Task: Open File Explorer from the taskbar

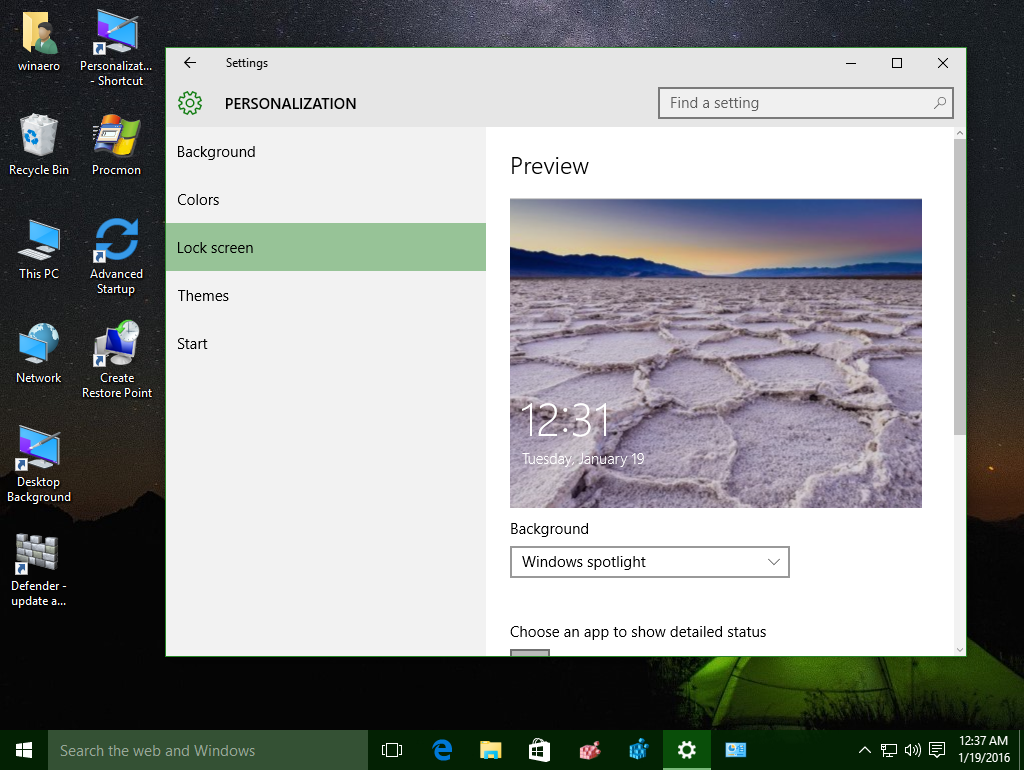Action: [490, 749]
